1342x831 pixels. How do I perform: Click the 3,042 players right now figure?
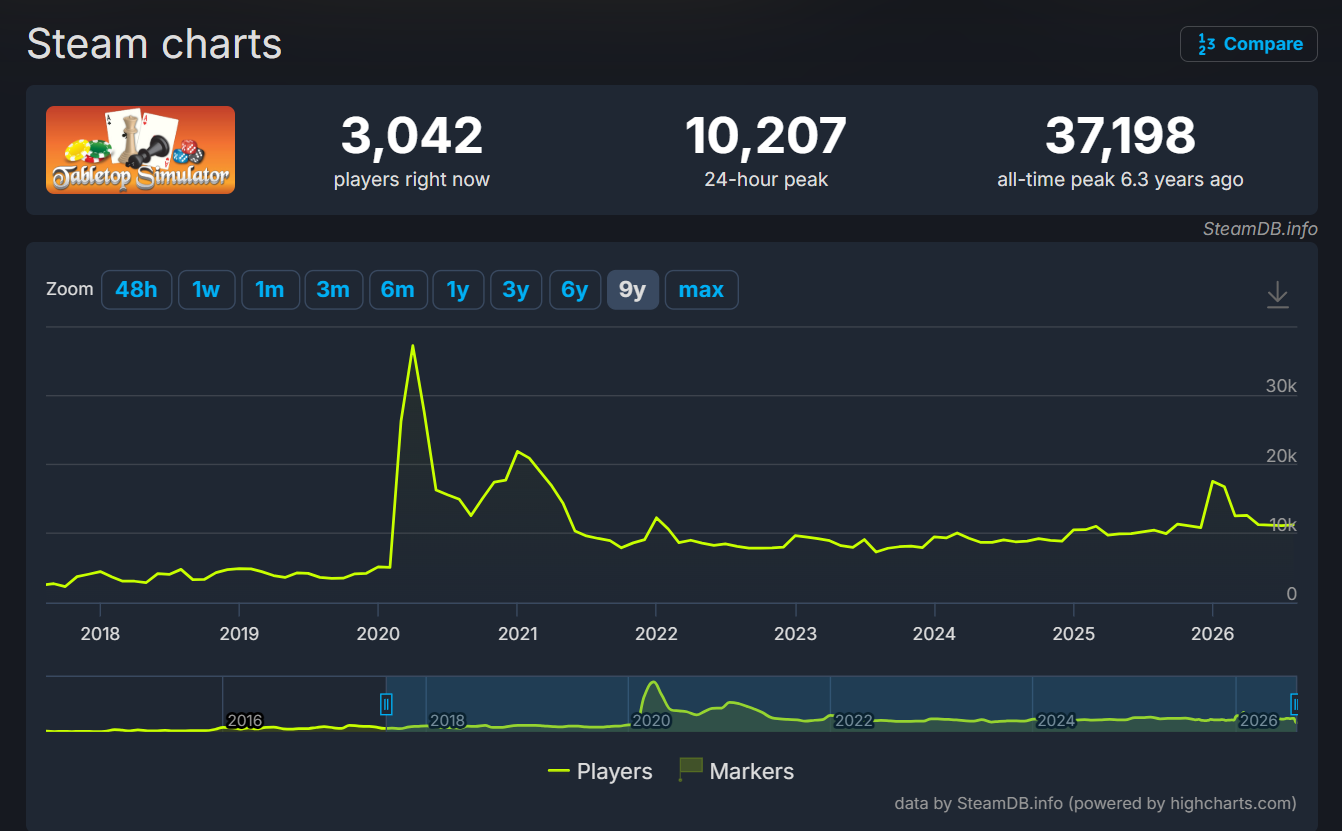click(412, 136)
